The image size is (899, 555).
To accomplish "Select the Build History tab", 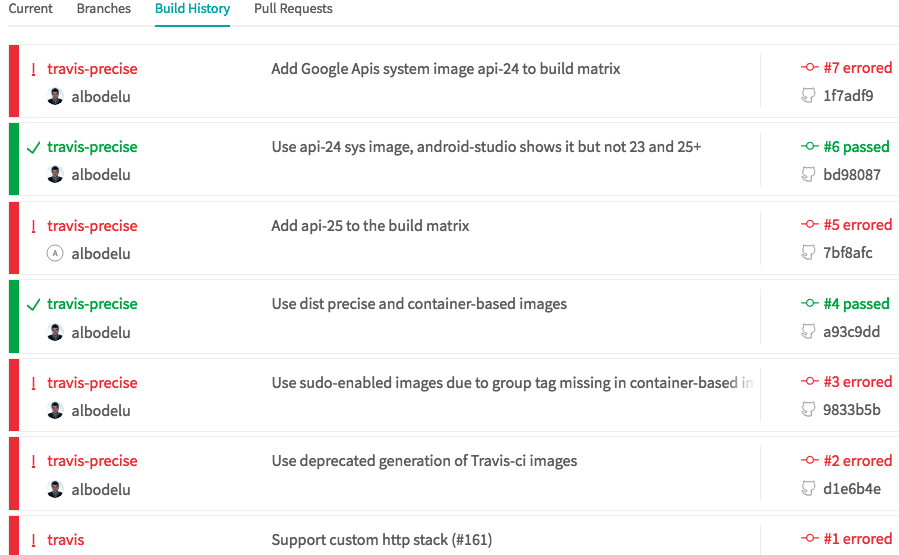I will pyautogui.click(x=192, y=9).
